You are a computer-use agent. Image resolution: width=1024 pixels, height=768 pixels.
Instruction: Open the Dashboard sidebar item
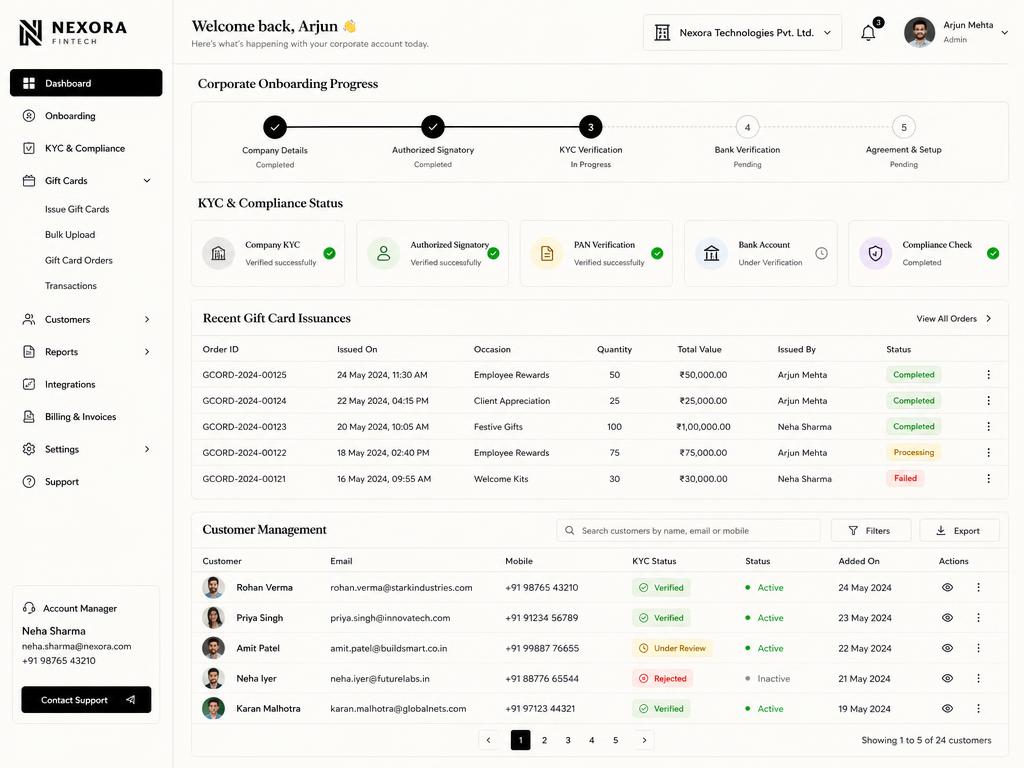tap(86, 83)
